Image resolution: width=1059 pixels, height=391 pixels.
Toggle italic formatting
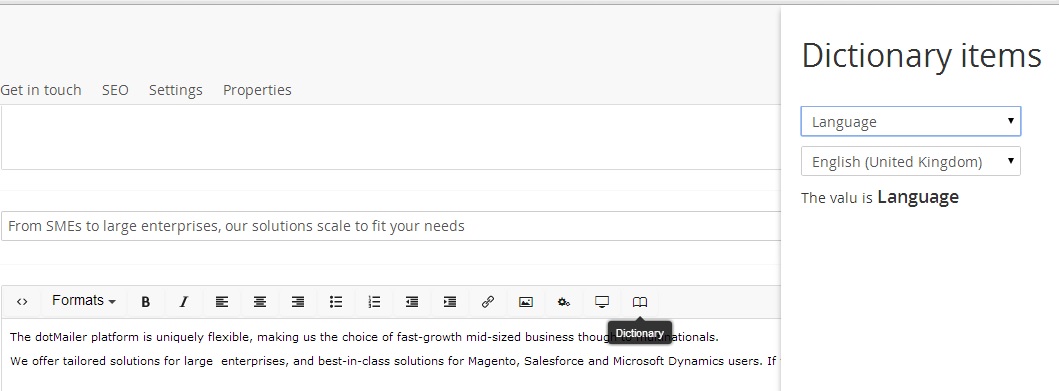click(x=183, y=302)
